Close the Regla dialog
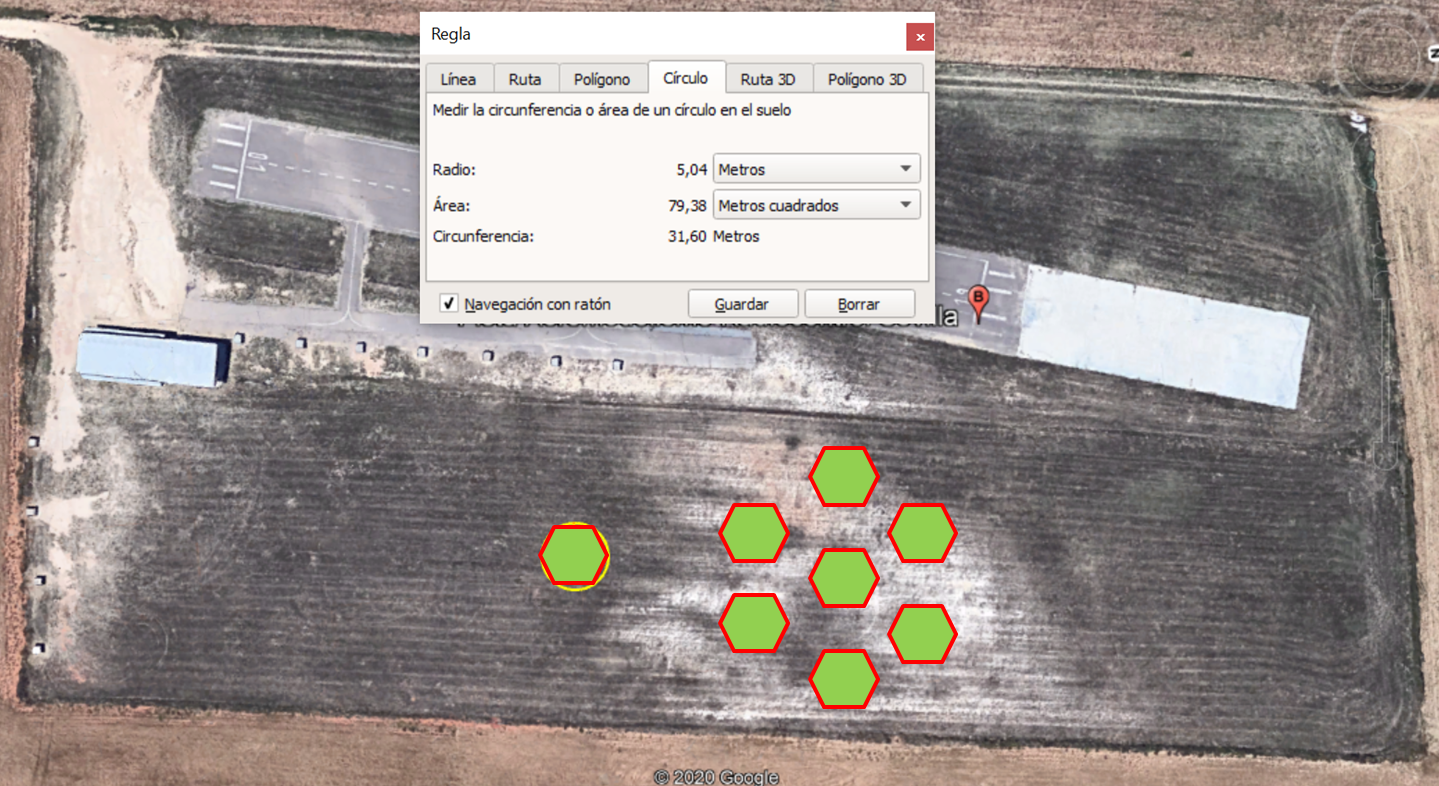Image resolution: width=1439 pixels, height=786 pixels. (x=919, y=37)
